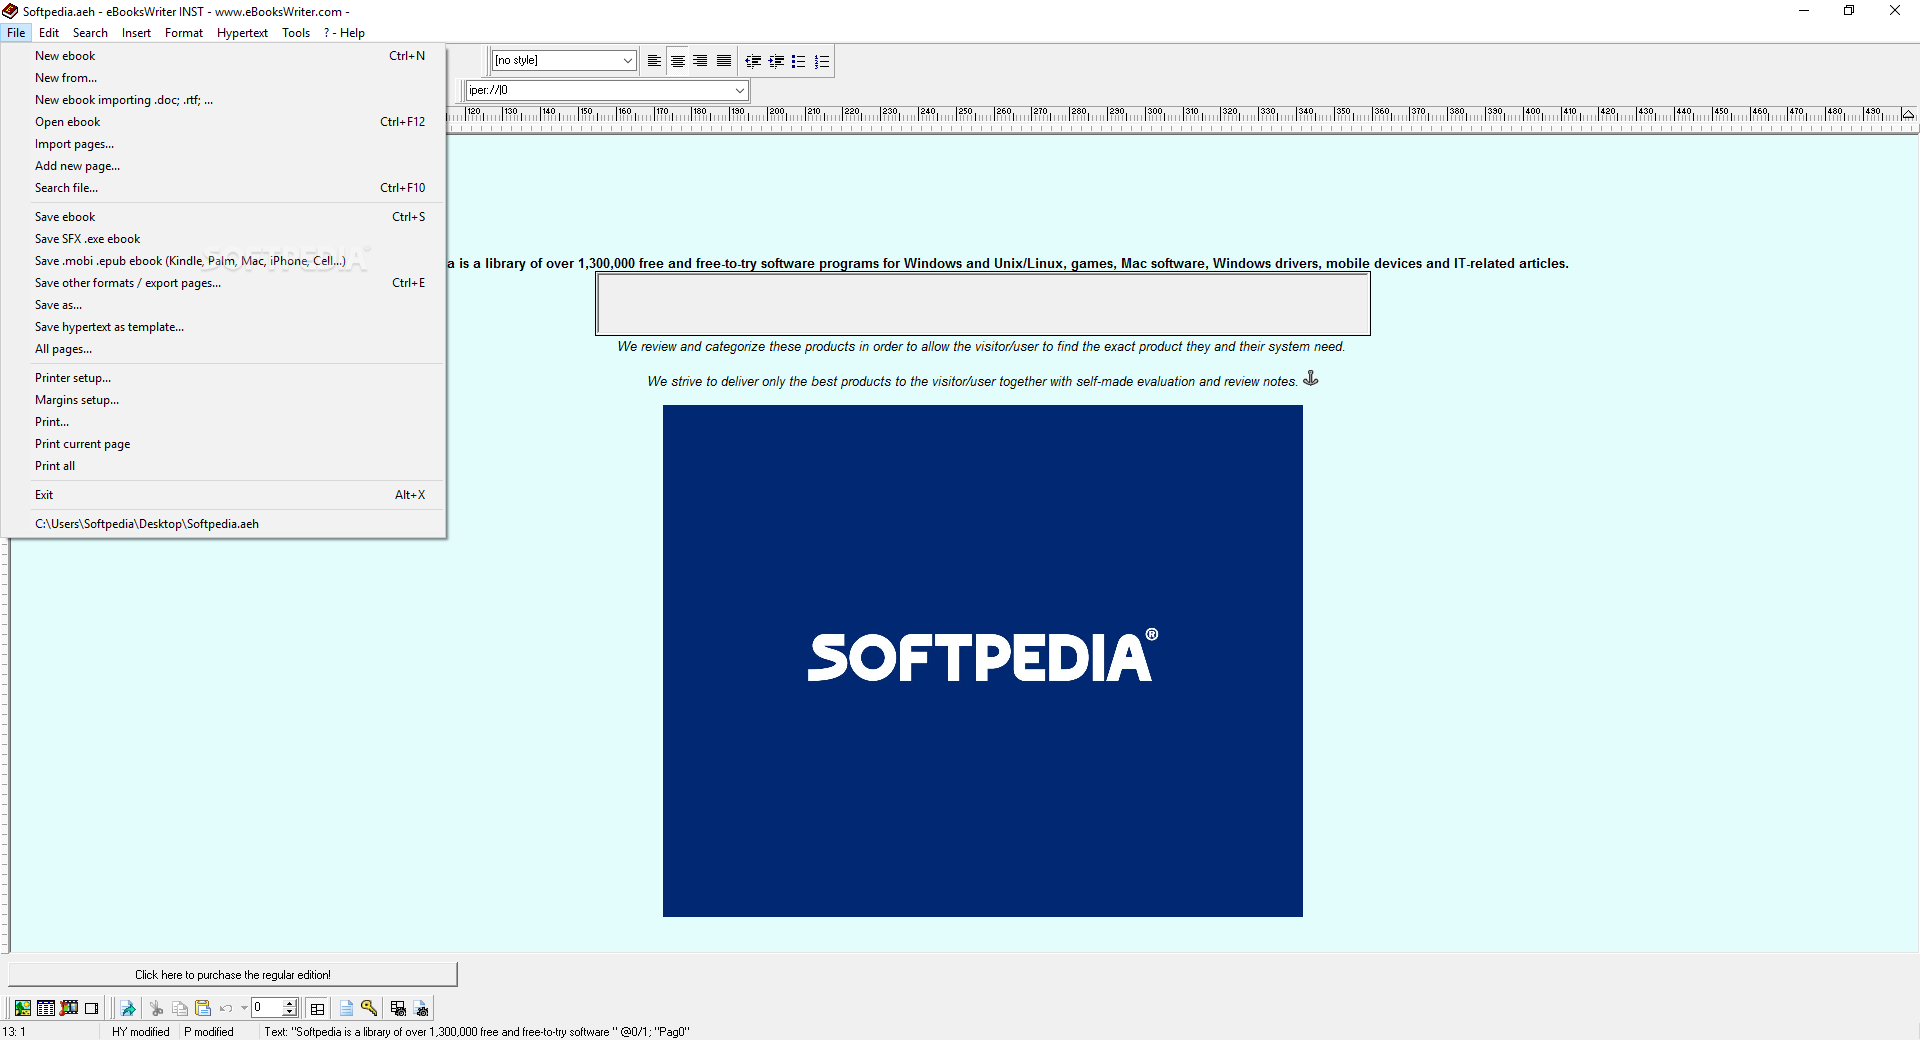1920x1040 pixels.
Task: Decrease paragraph indent
Action: pyautogui.click(x=753, y=61)
